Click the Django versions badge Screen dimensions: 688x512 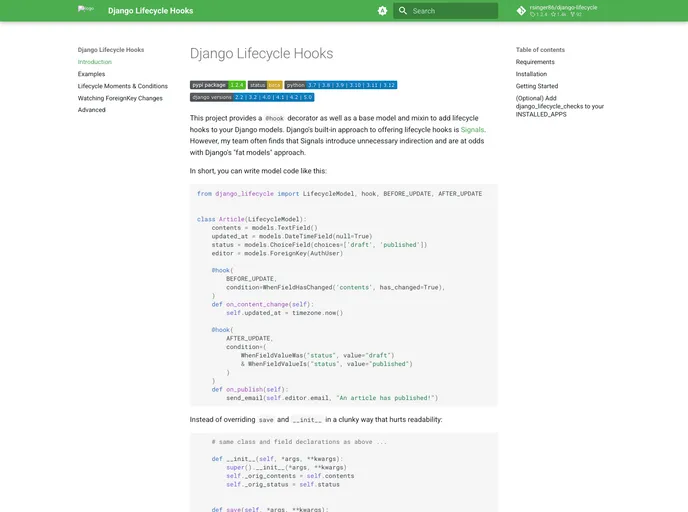[251, 97]
